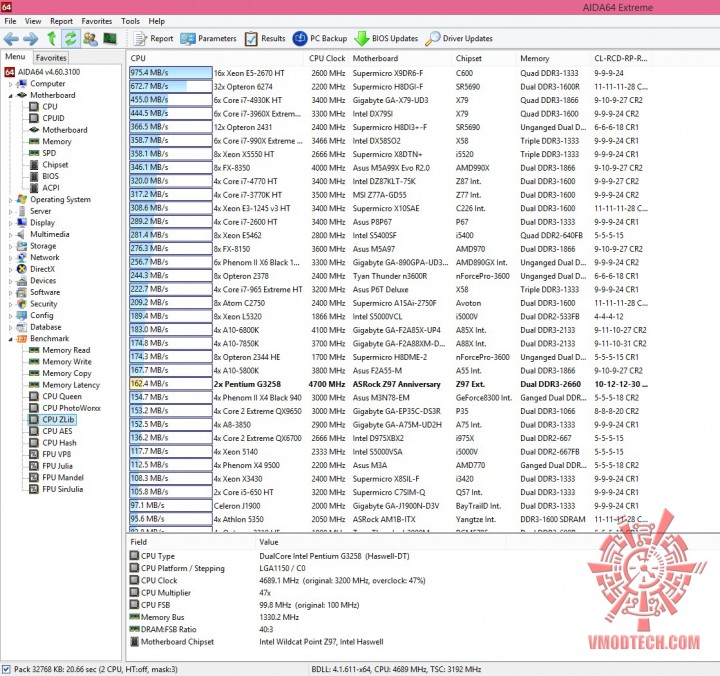Check for Driver Updates
The width and height of the screenshot is (720, 676).
pyautogui.click(x=459, y=39)
